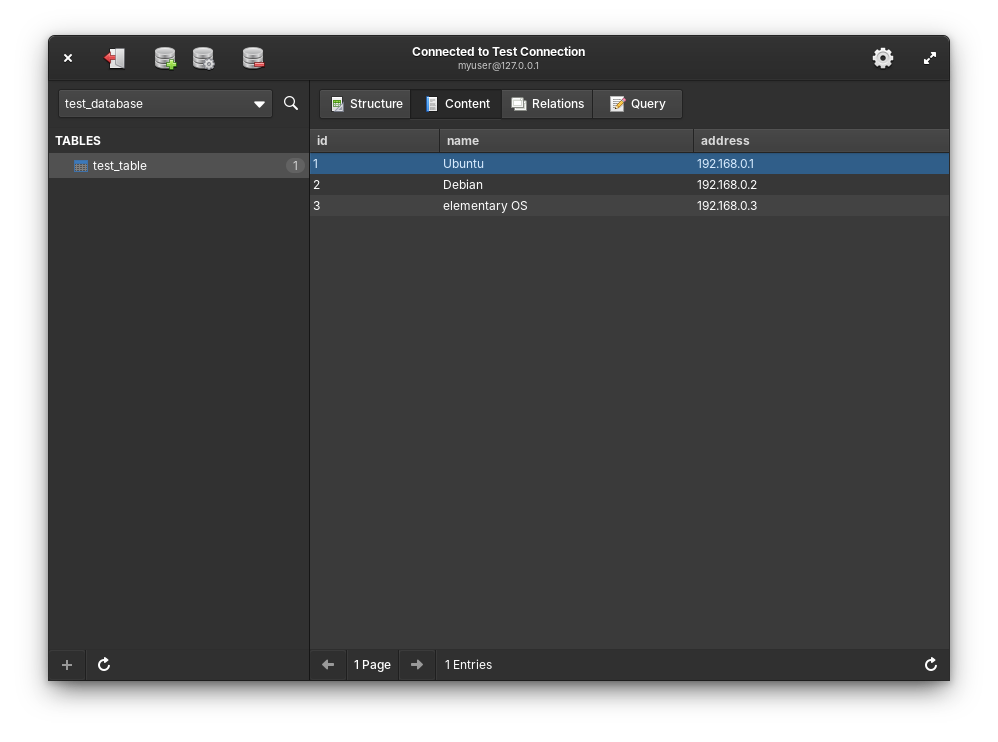Switch to the Relations tab
Screen dimensions: 998x742
click(547, 104)
